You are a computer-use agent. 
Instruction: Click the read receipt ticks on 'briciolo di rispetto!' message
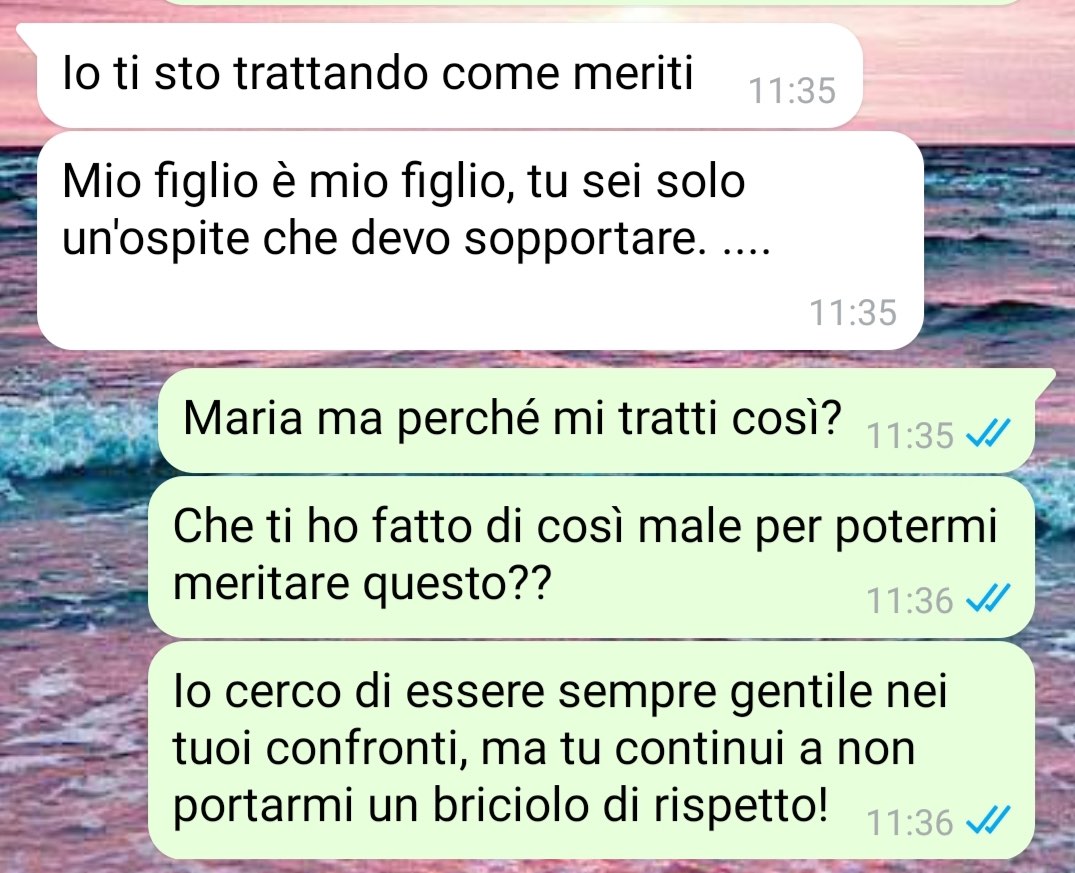click(x=988, y=820)
